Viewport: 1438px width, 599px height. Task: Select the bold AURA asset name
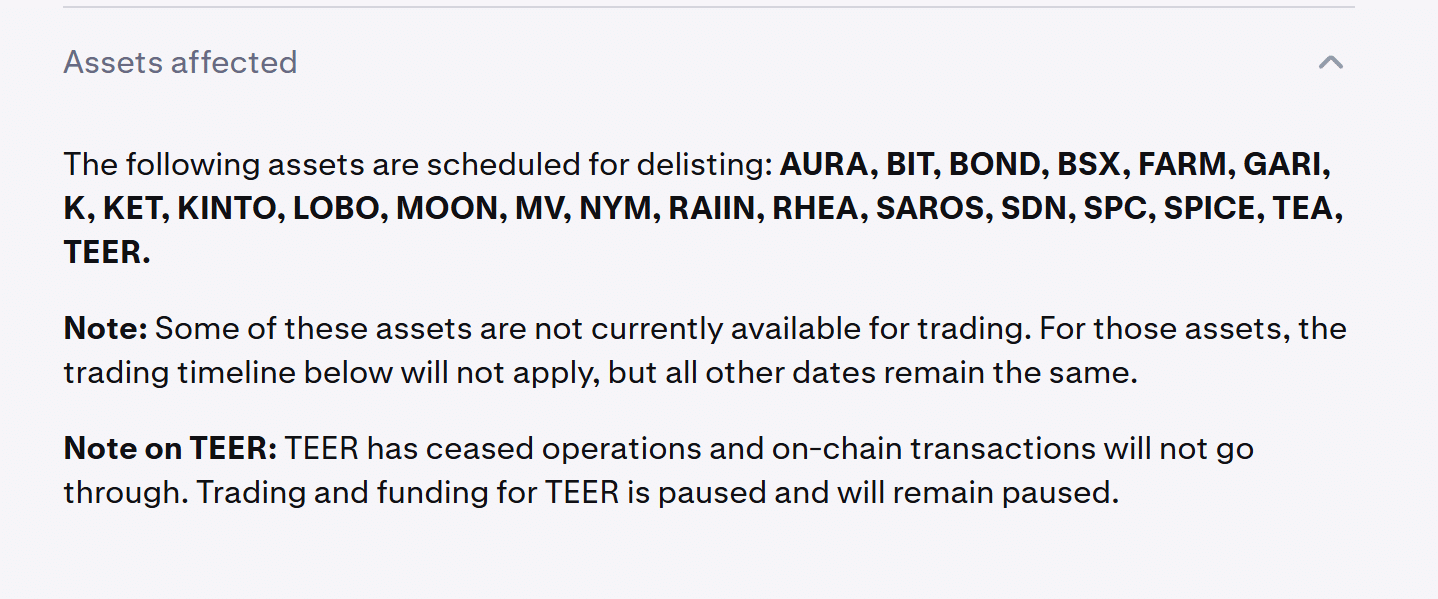[x=826, y=164]
